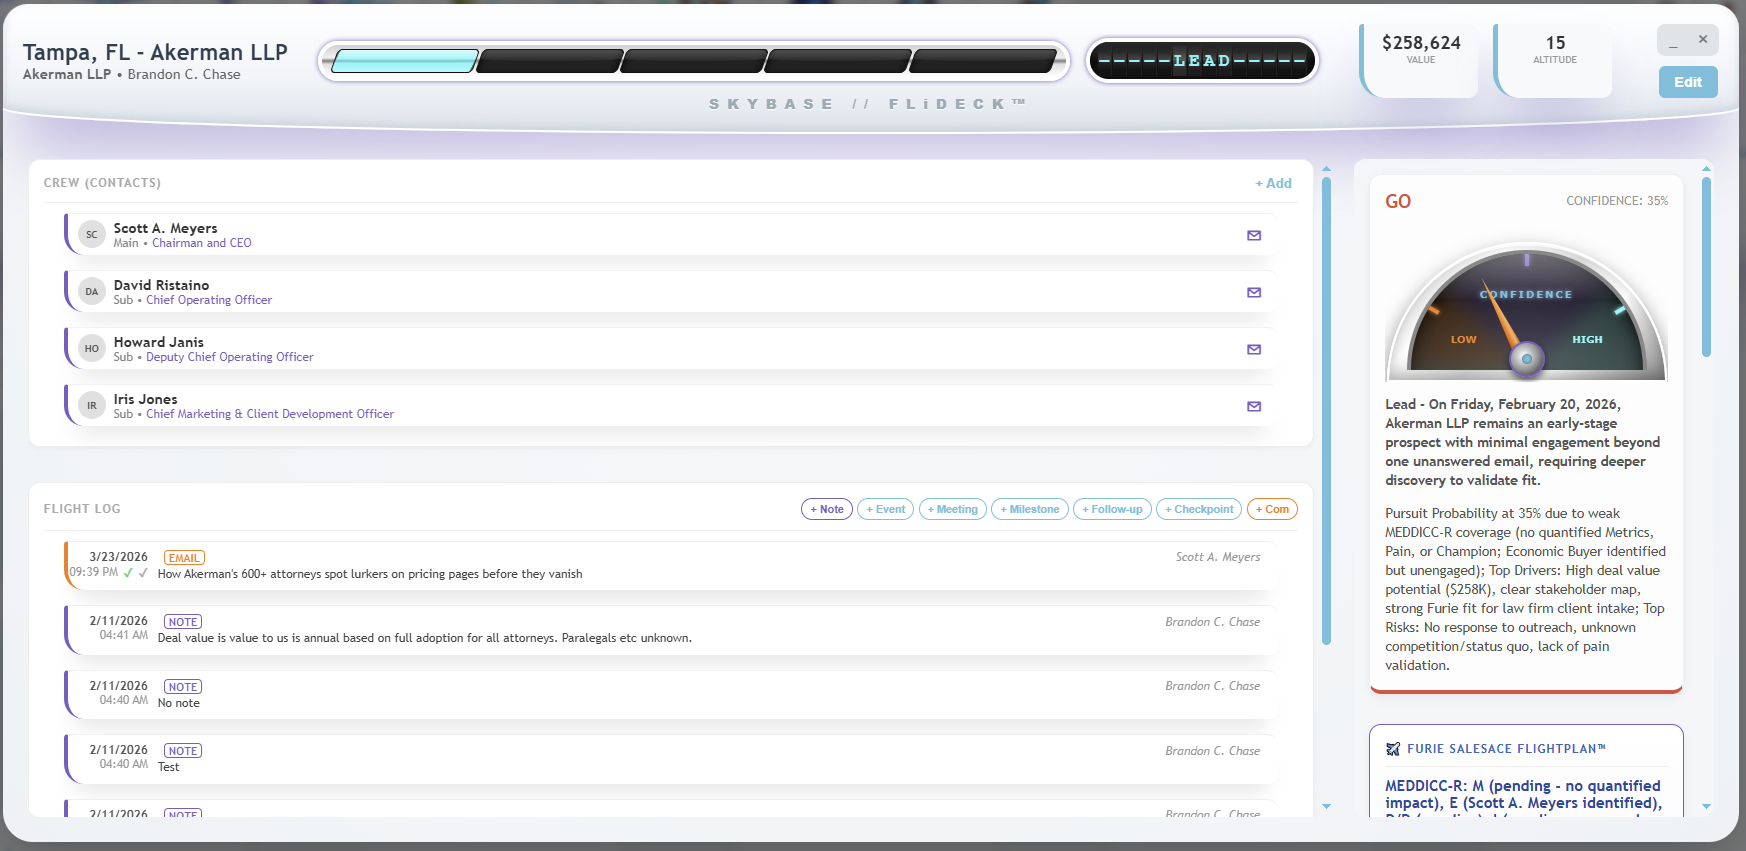
Task: Click the right panel scrollbar thumb
Action: (x=1706, y=266)
